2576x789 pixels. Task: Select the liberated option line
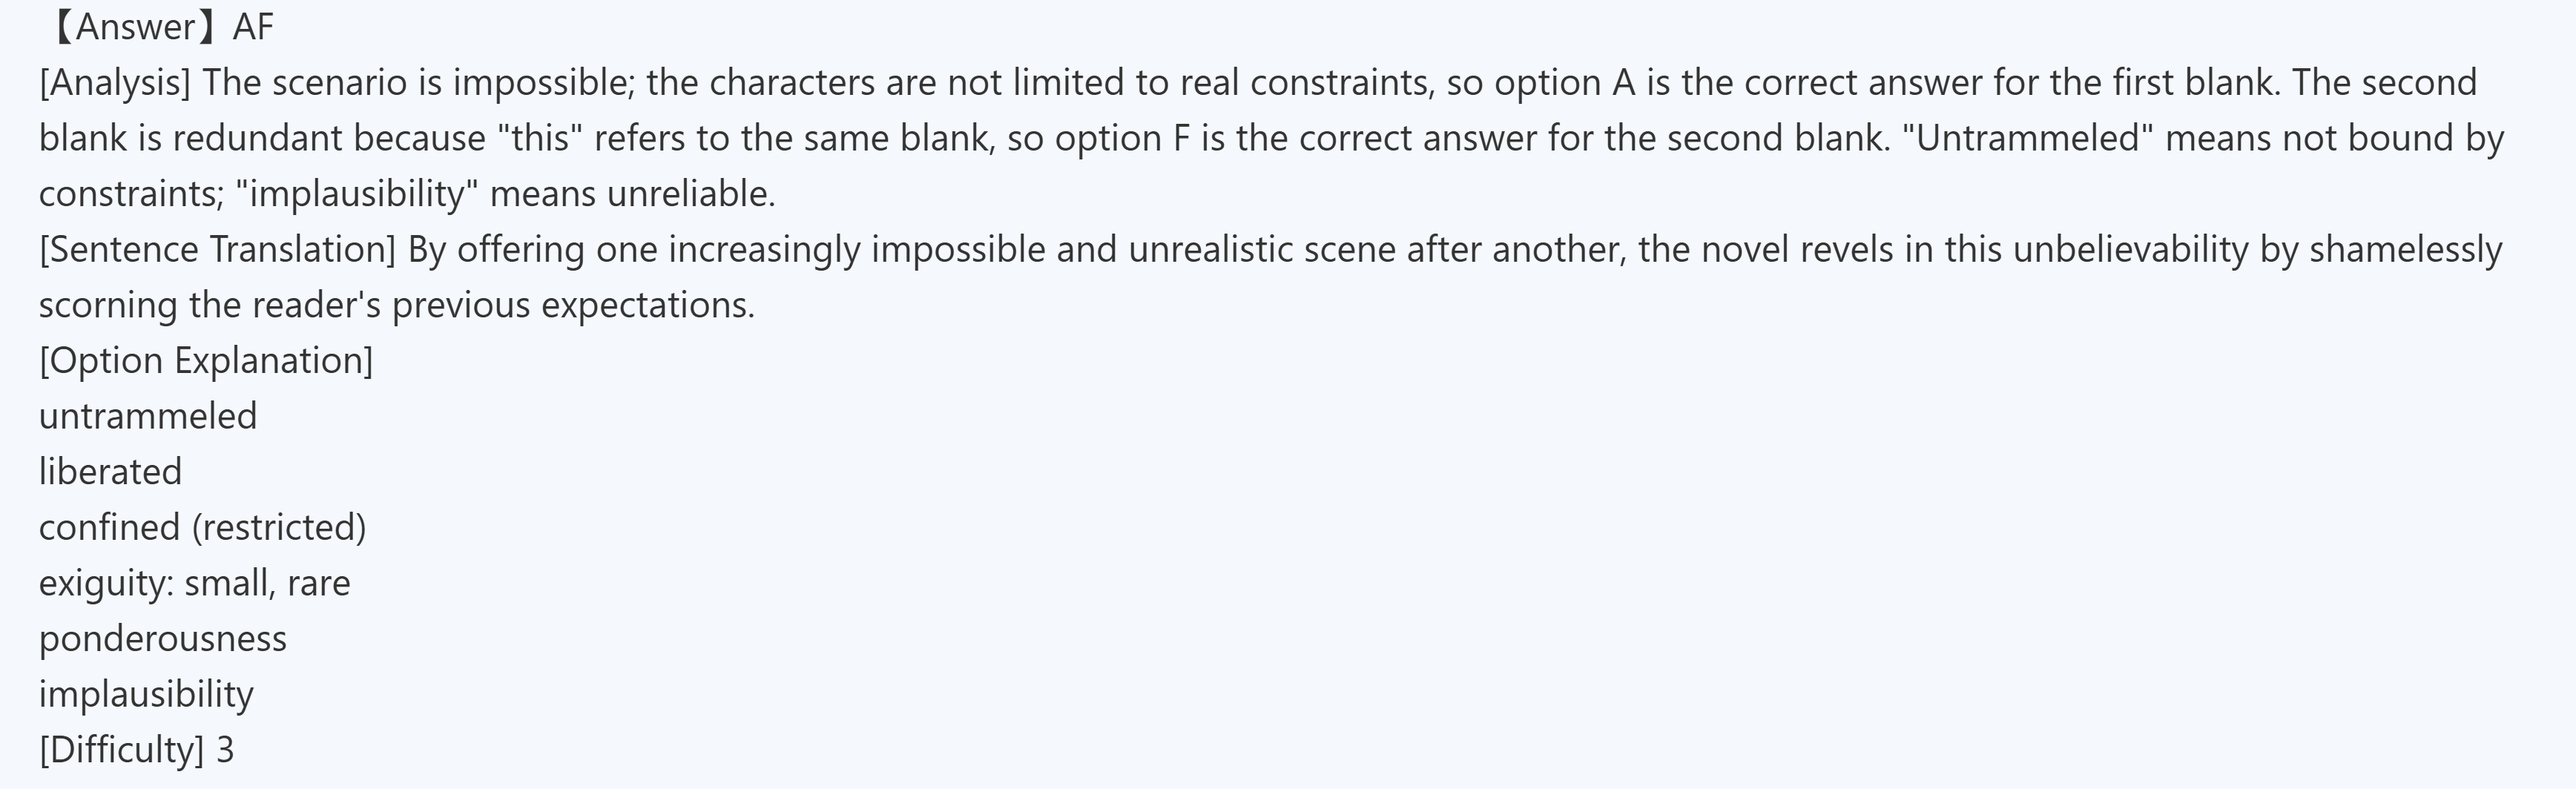point(110,471)
